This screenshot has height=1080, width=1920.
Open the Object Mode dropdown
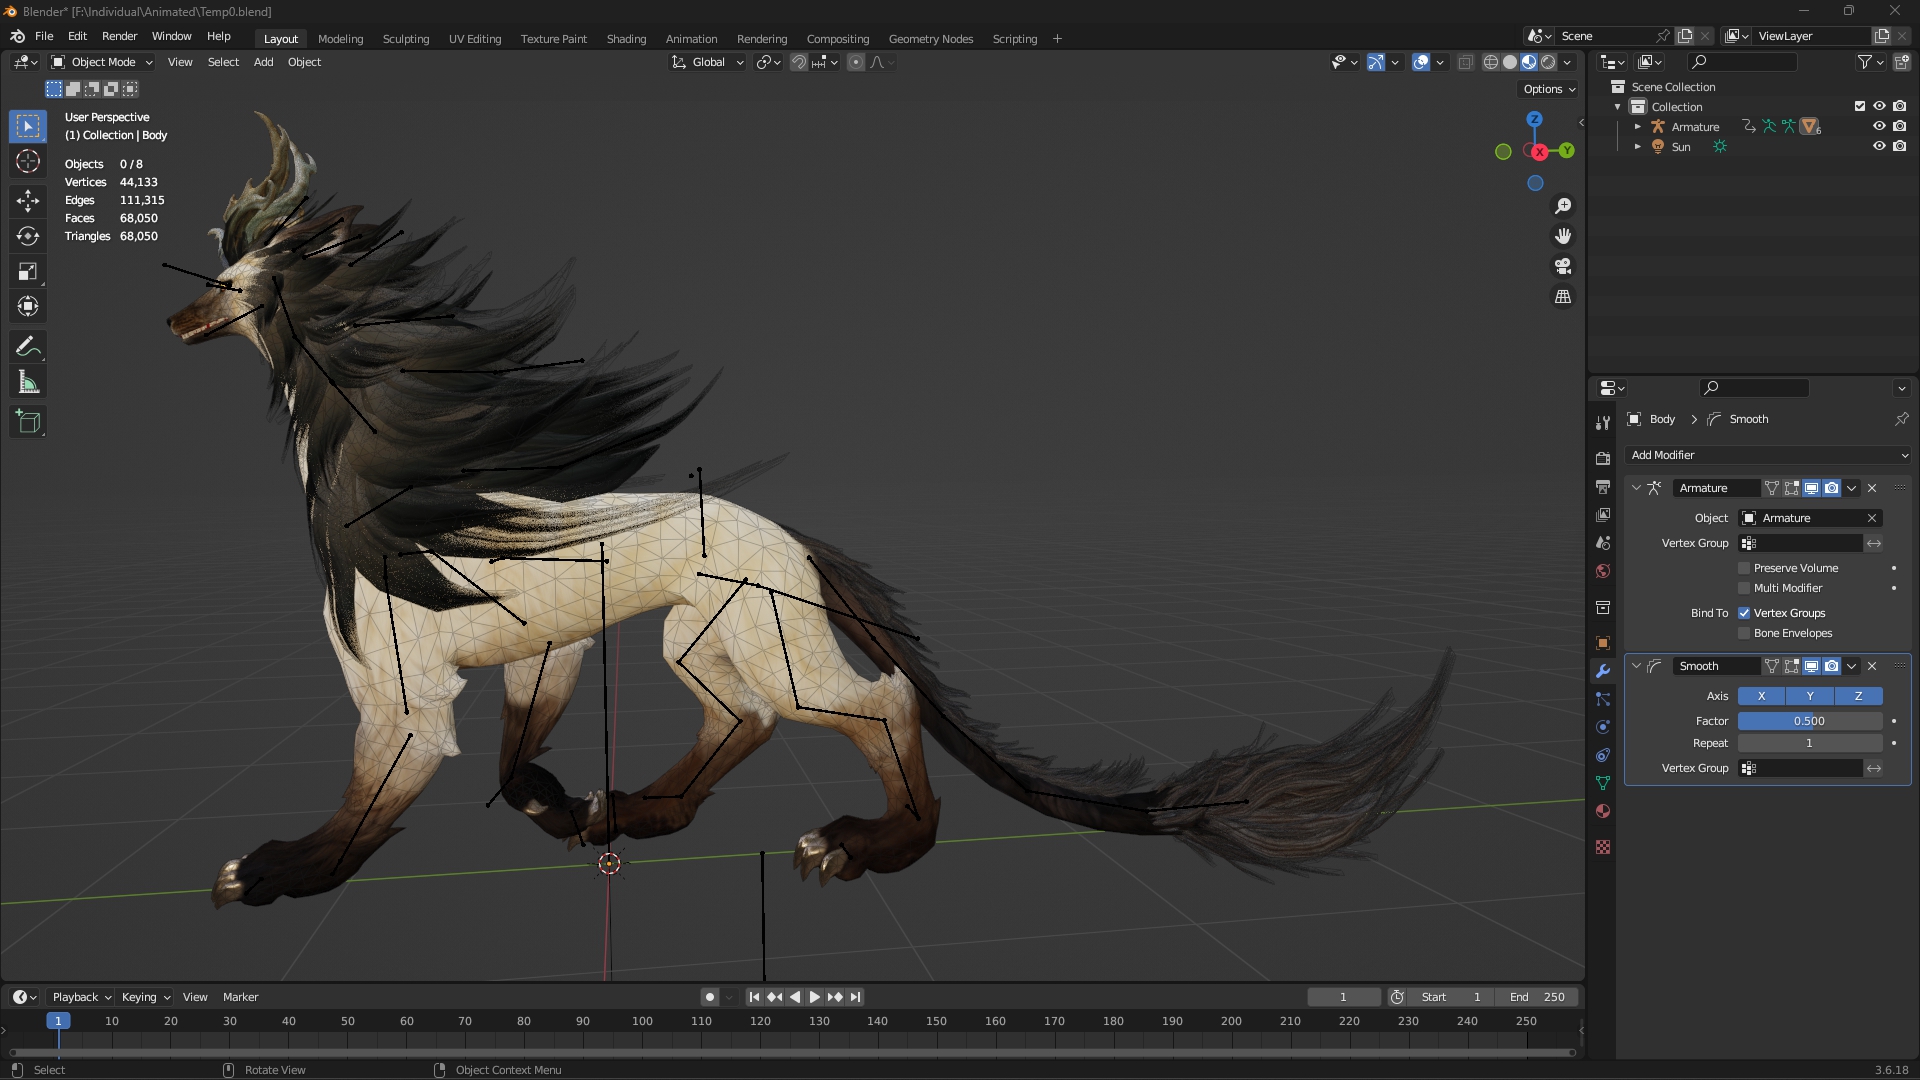tap(102, 62)
